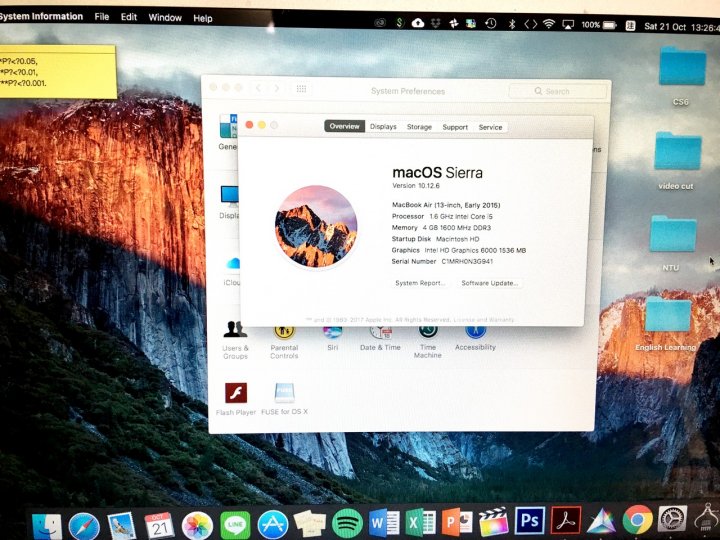Switch to the Service tab
720x540 pixels.
pyautogui.click(x=490, y=127)
